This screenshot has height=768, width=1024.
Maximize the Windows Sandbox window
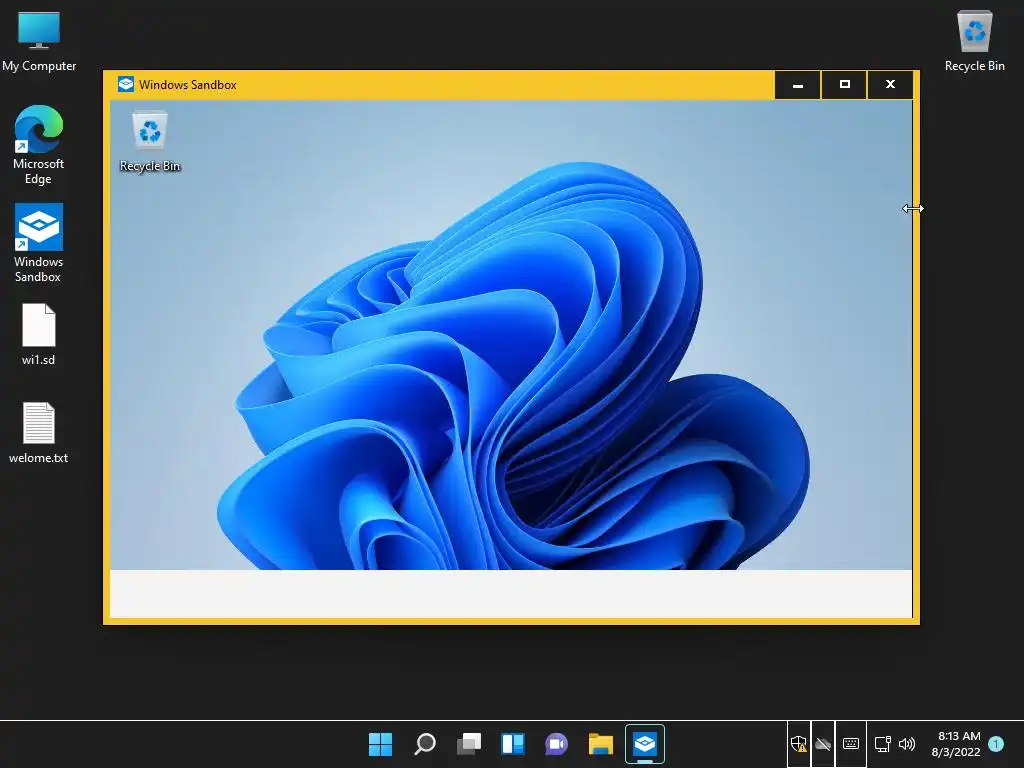[844, 85]
